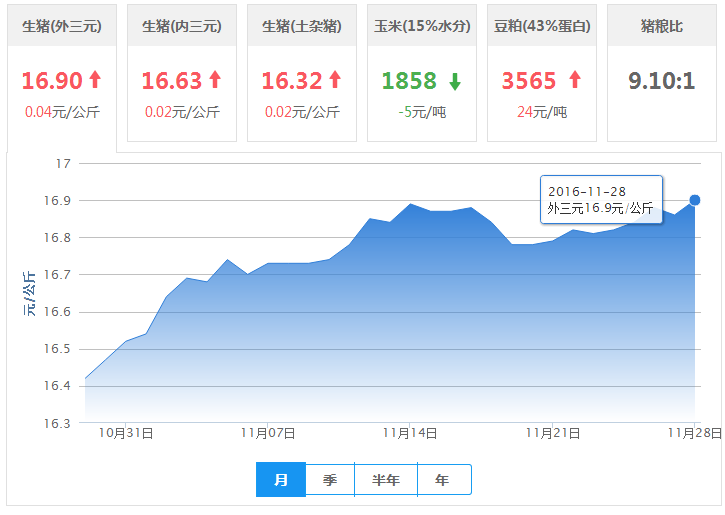The height and width of the screenshot is (515, 725).
Task: Open the 猪粮比 ratio card
Action: coord(662,73)
